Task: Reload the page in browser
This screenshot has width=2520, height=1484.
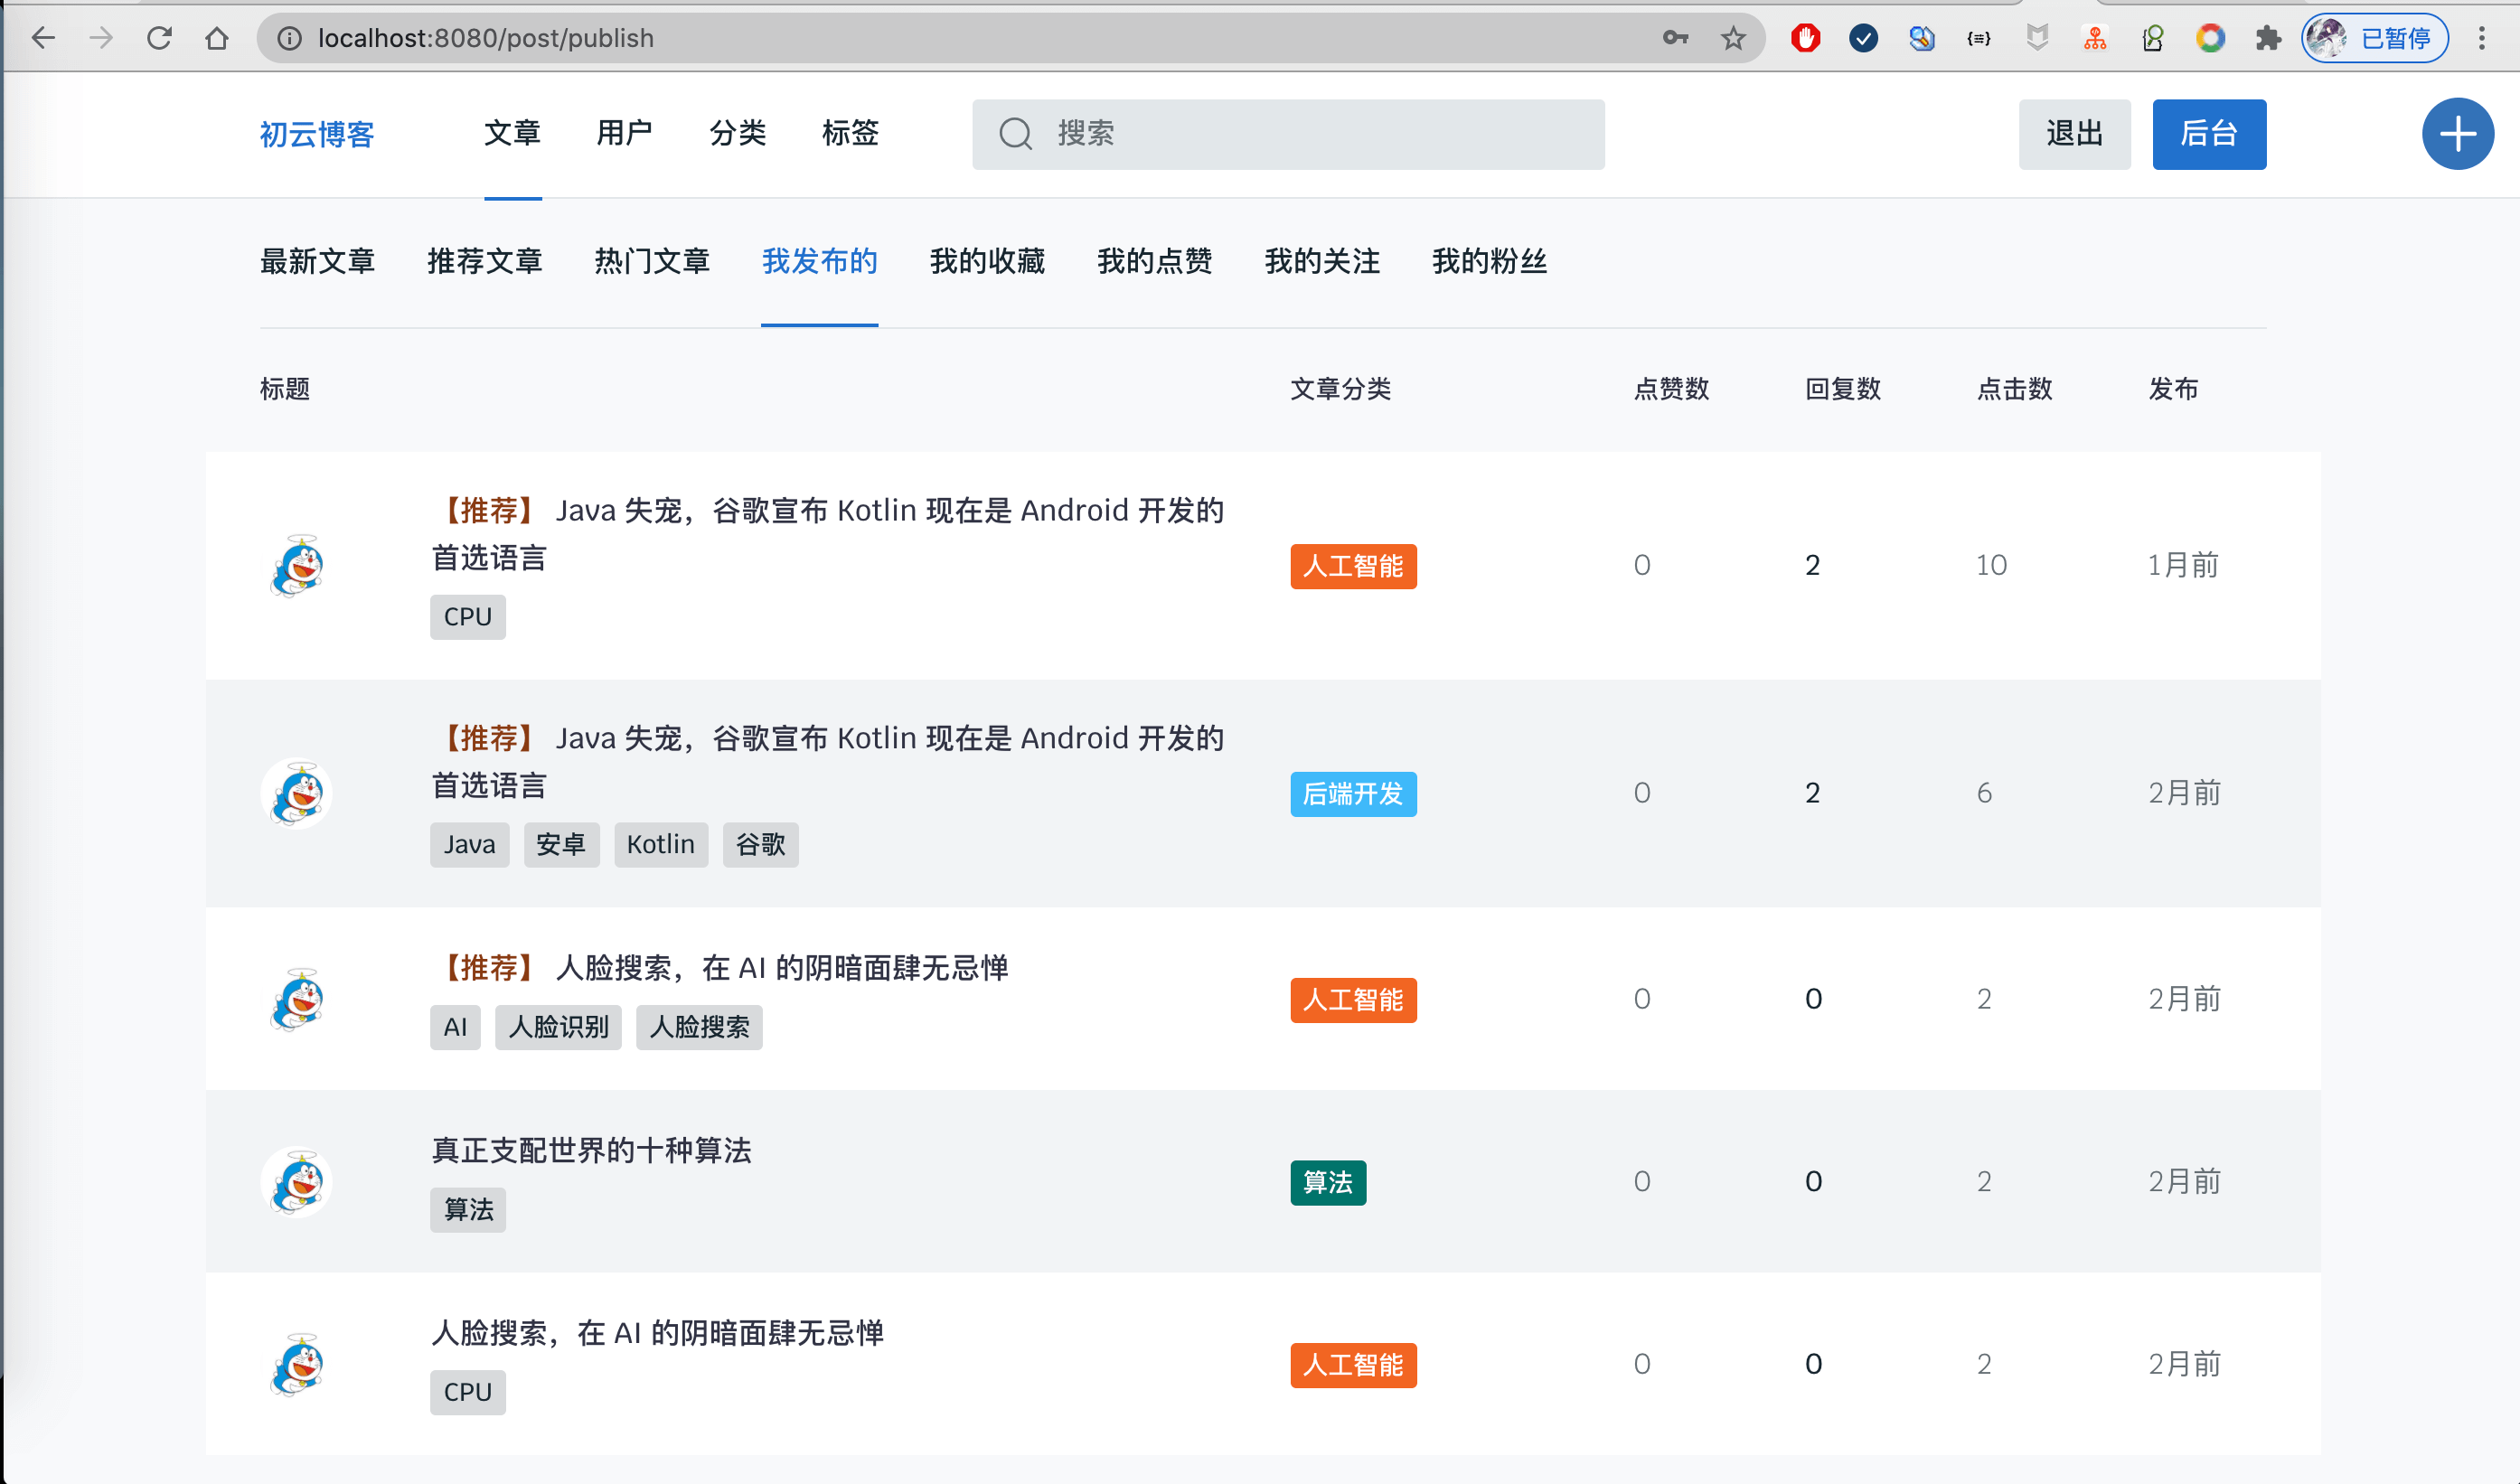Action: tap(159, 38)
